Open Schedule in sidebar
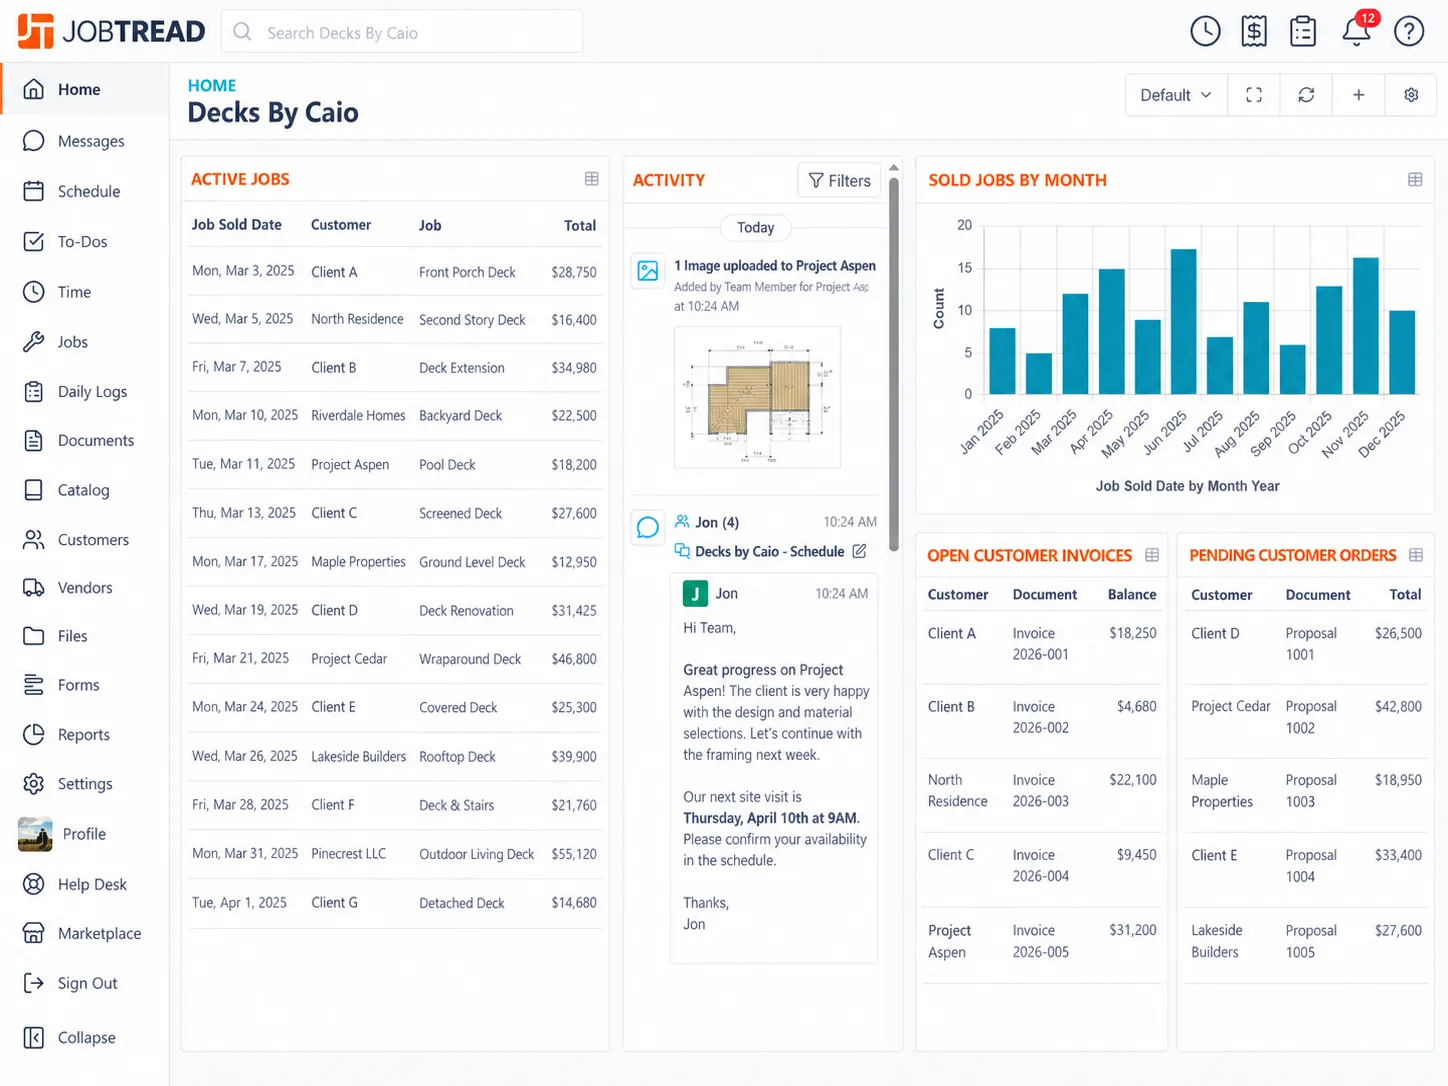1448x1086 pixels. pyautogui.click(x=85, y=191)
